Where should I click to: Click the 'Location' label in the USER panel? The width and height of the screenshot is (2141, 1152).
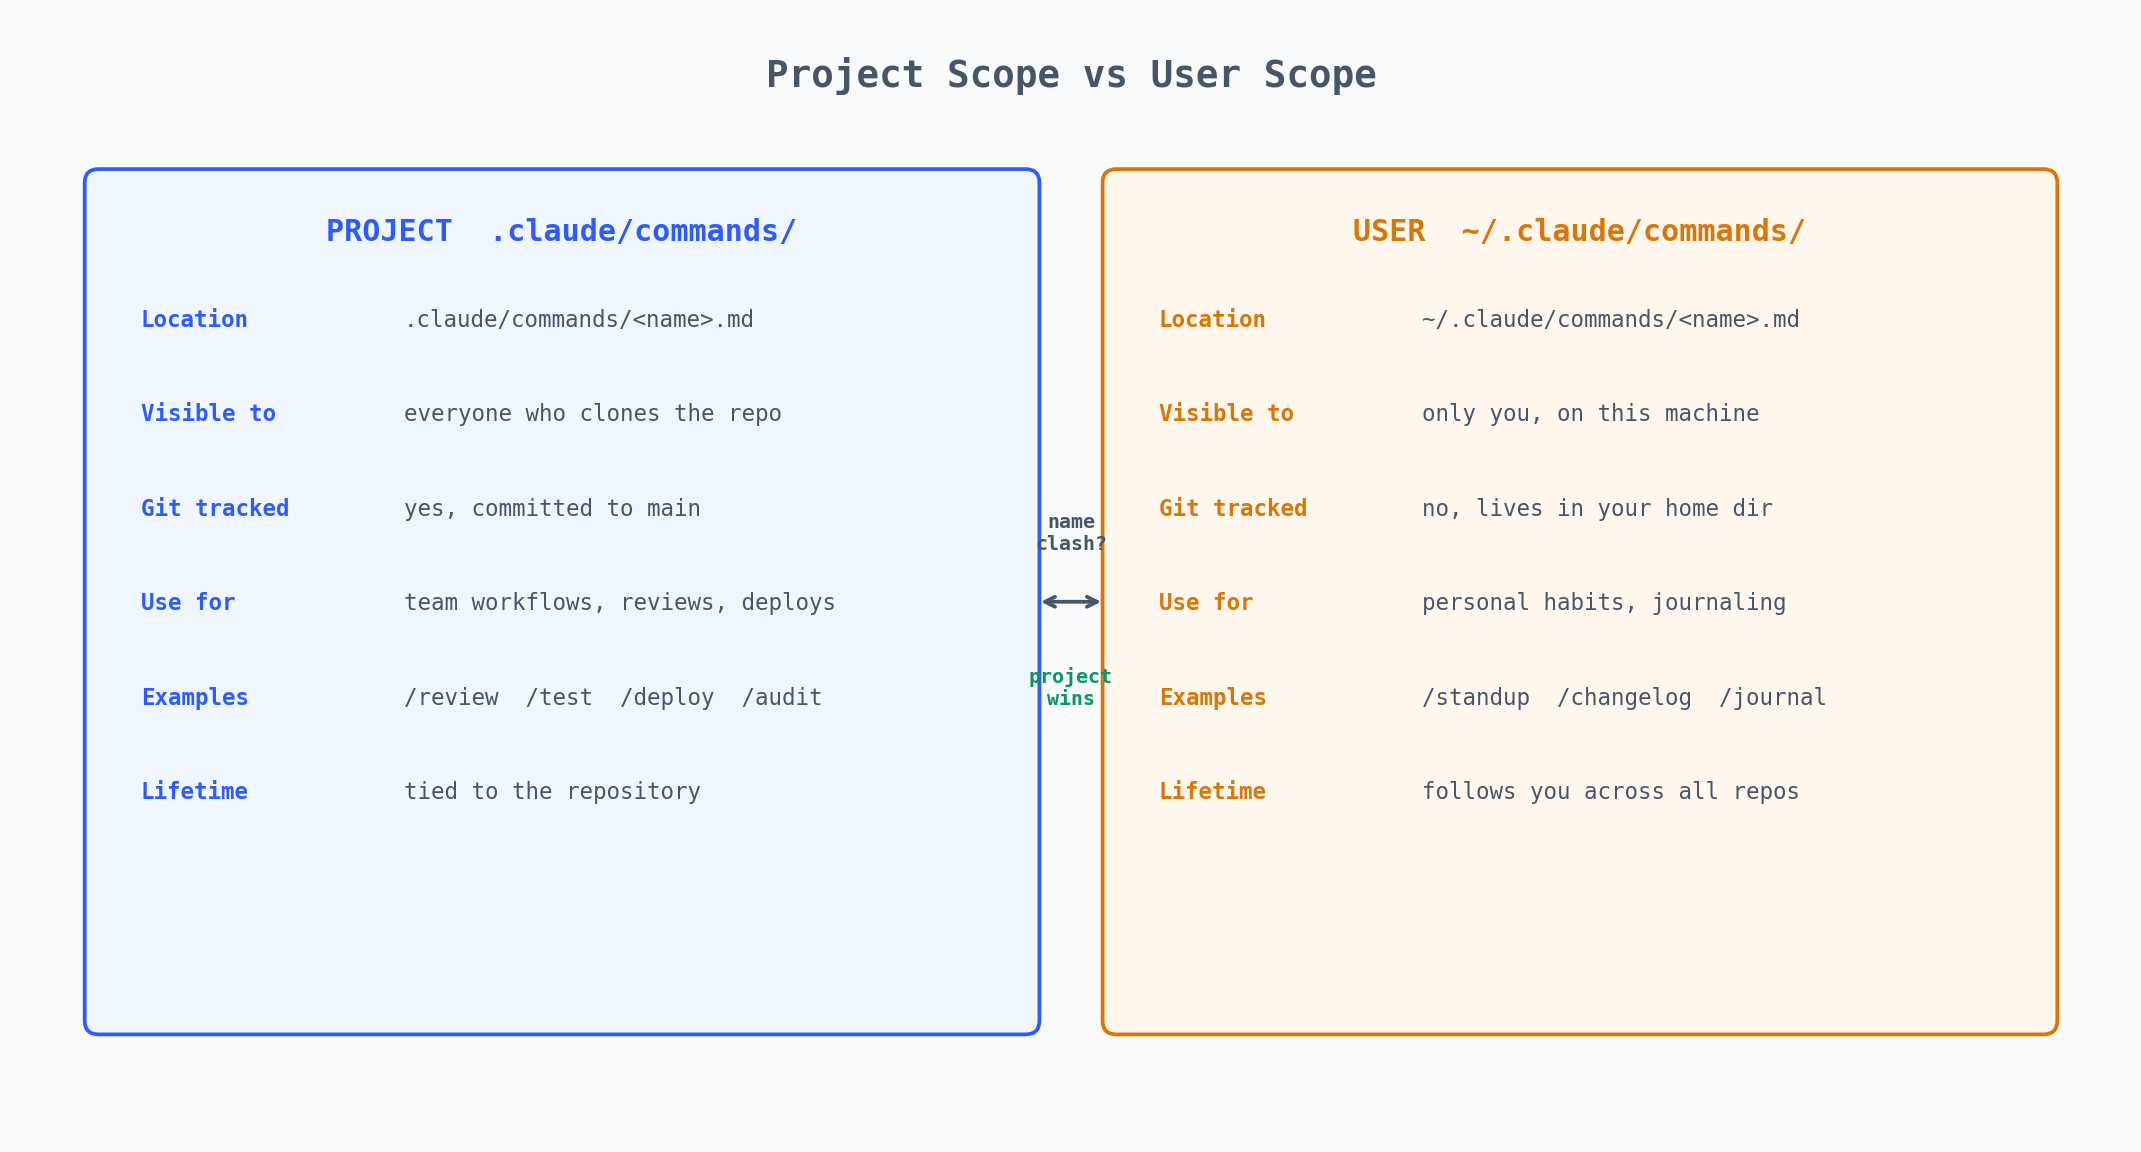(x=1212, y=320)
